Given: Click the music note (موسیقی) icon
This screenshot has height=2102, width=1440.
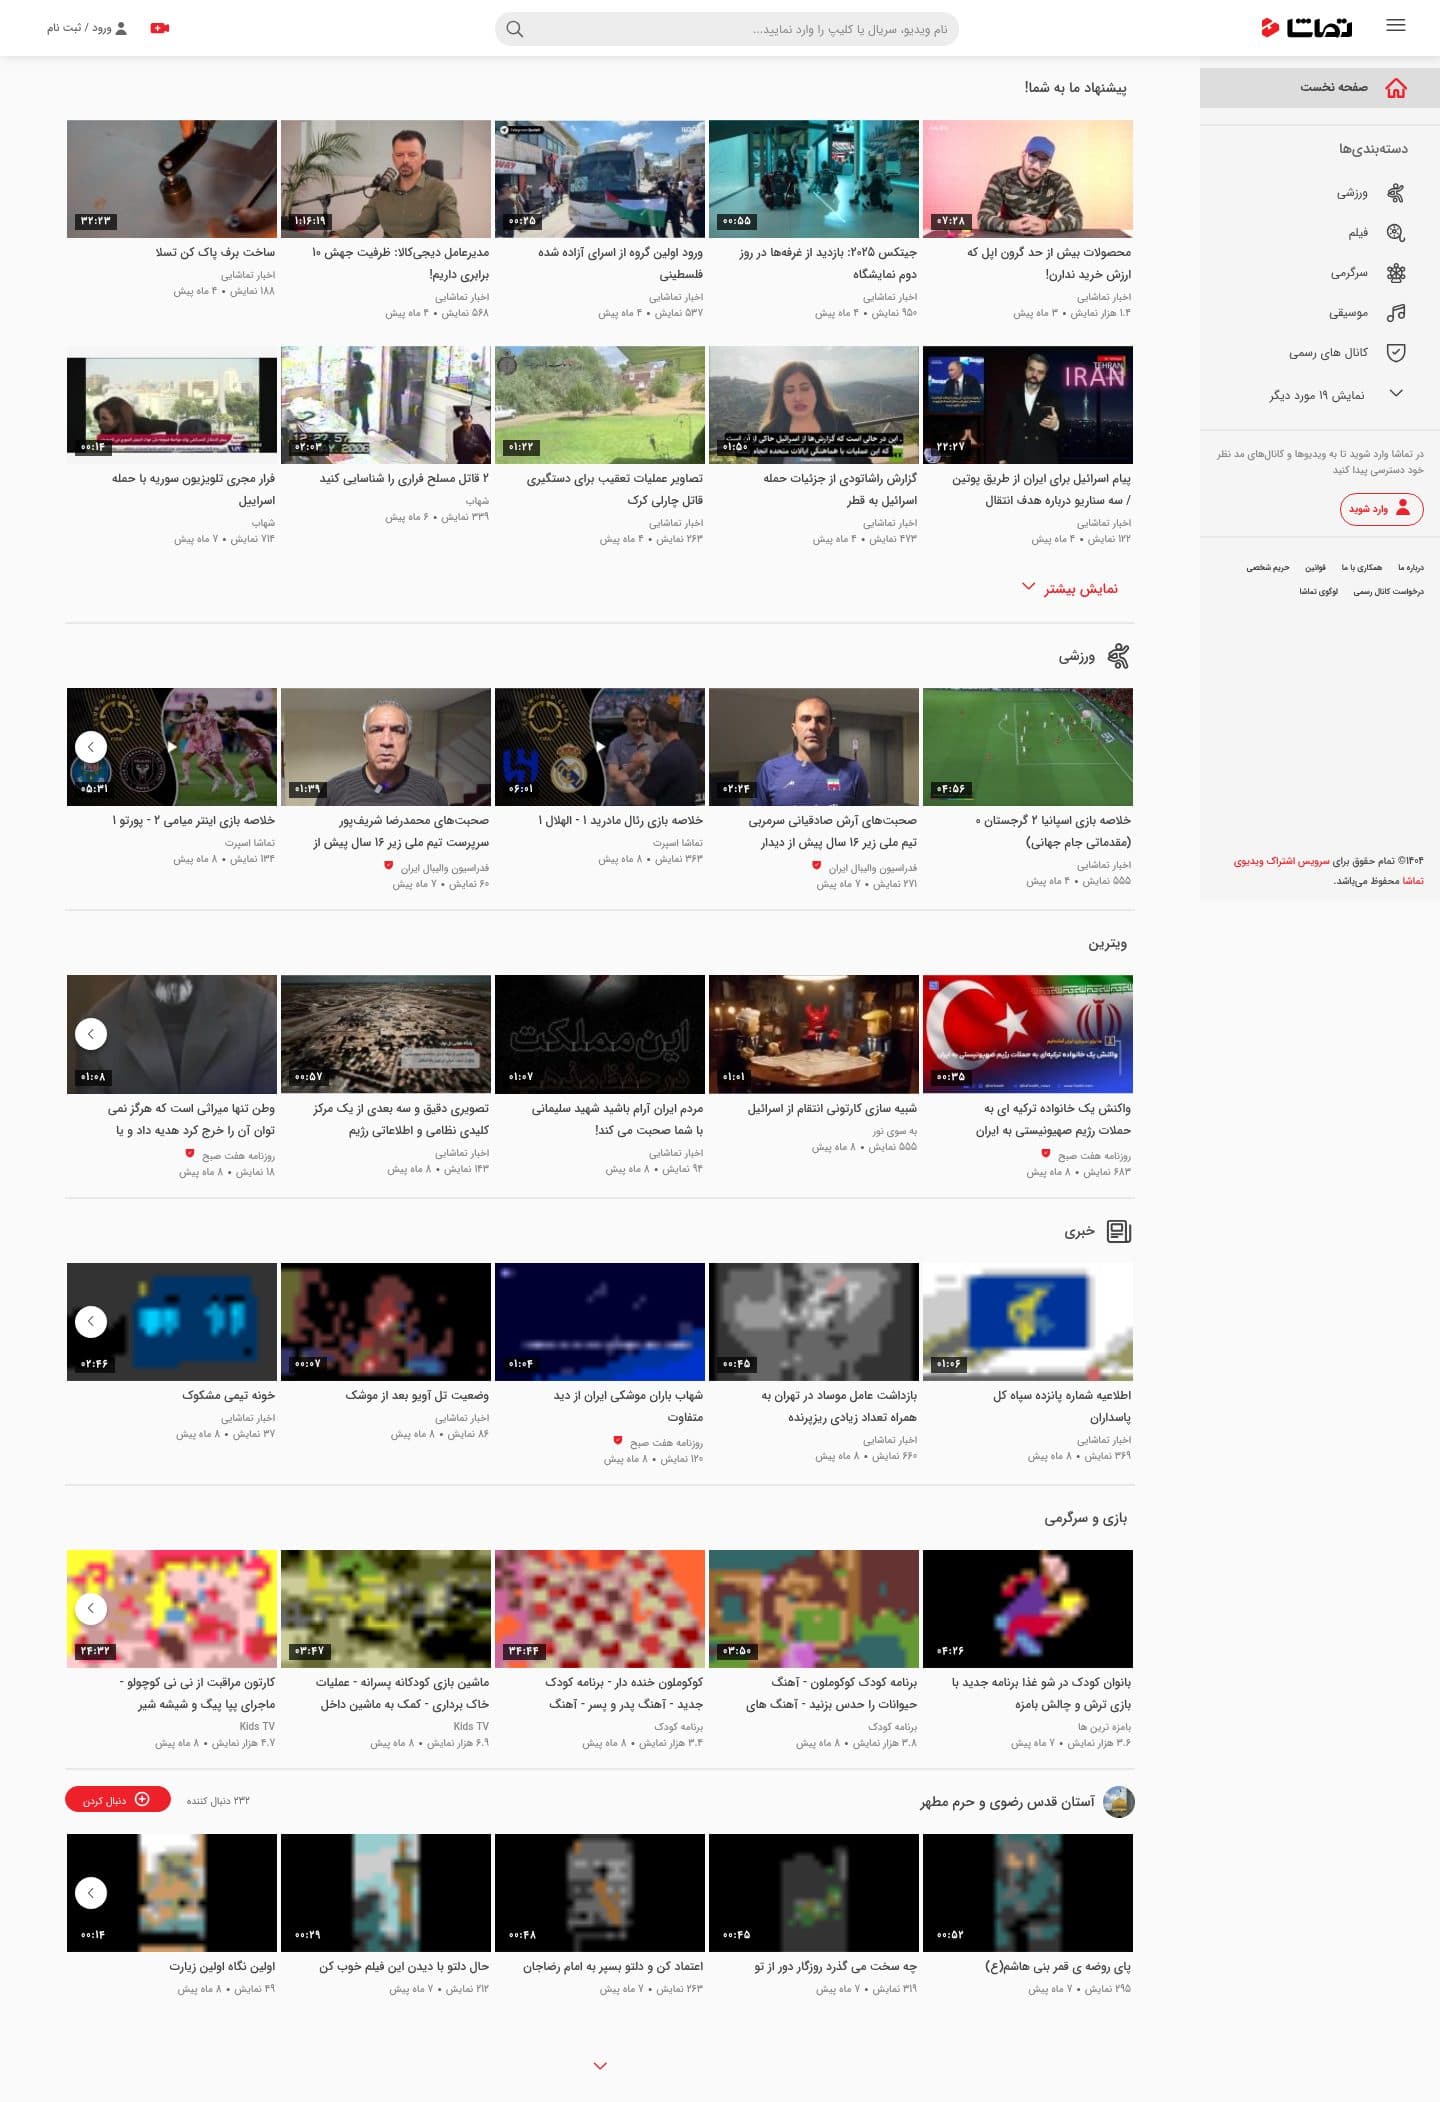Looking at the screenshot, I should (x=1396, y=313).
